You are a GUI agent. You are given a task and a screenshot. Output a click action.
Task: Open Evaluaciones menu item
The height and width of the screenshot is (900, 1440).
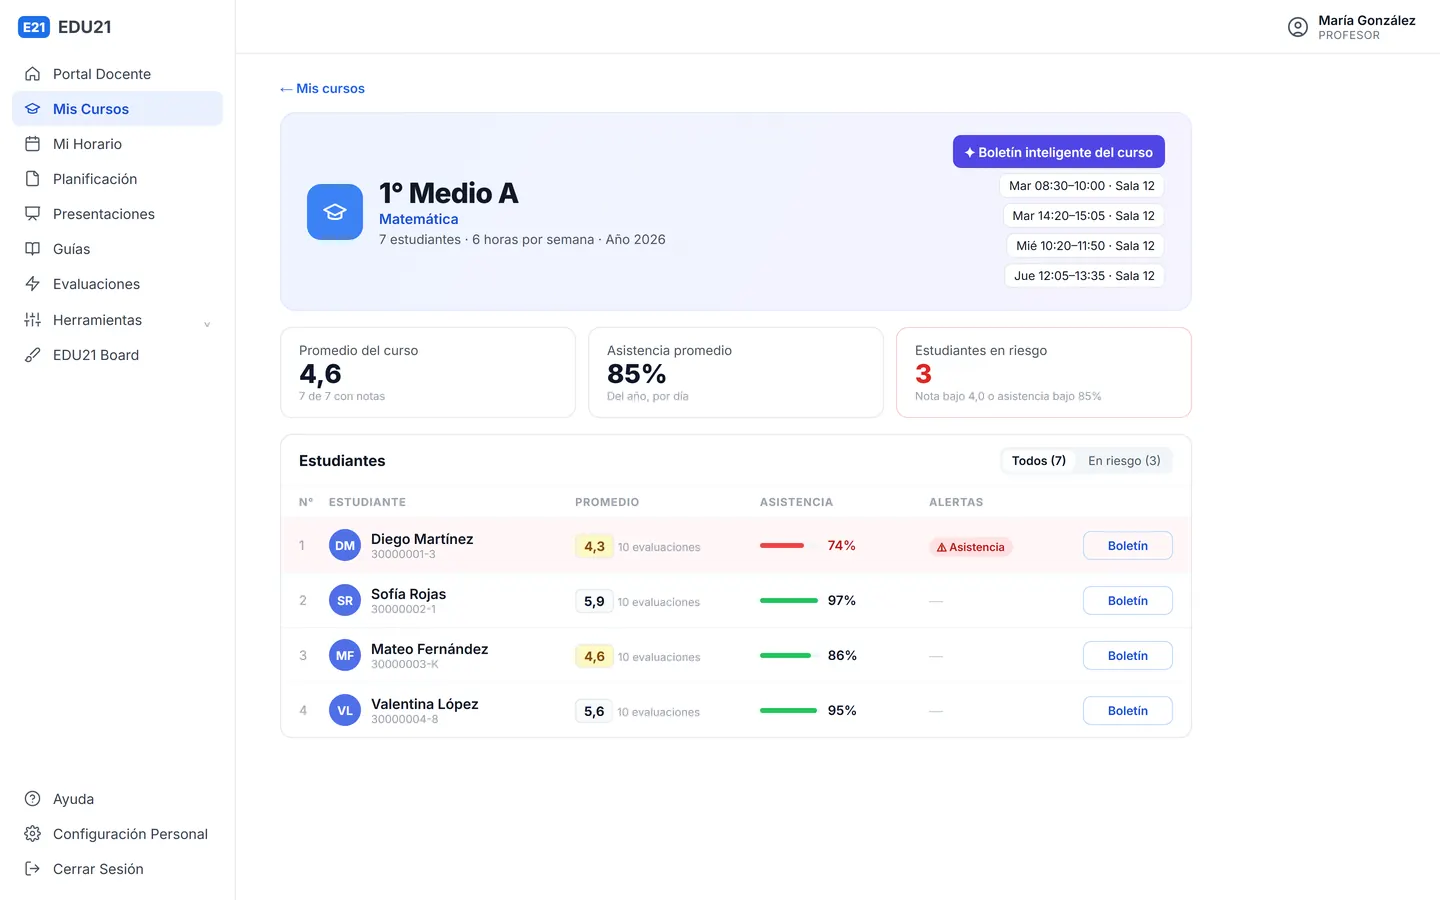[117, 284]
